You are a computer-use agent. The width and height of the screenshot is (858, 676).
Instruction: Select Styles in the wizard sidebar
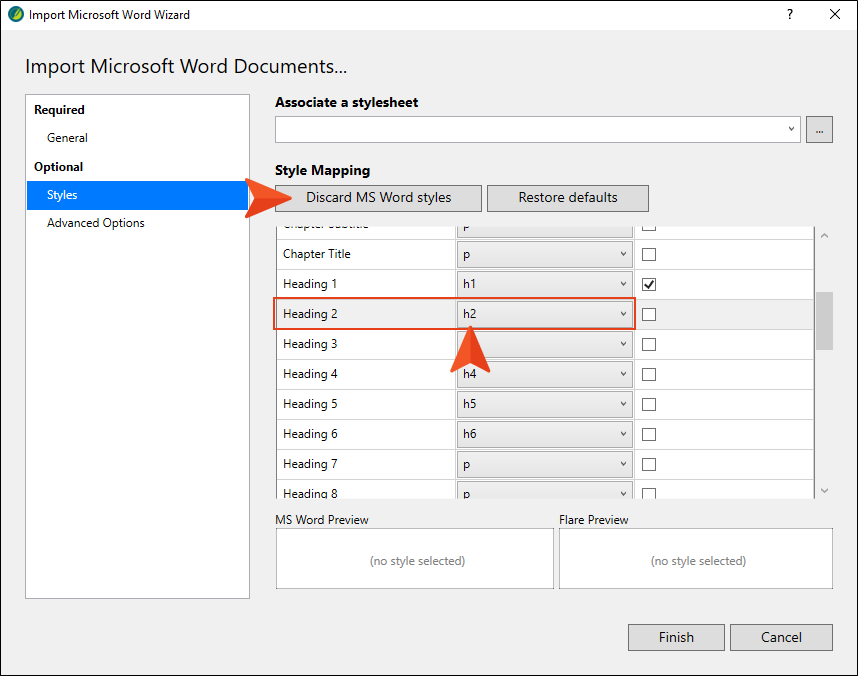click(x=137, y=195)
